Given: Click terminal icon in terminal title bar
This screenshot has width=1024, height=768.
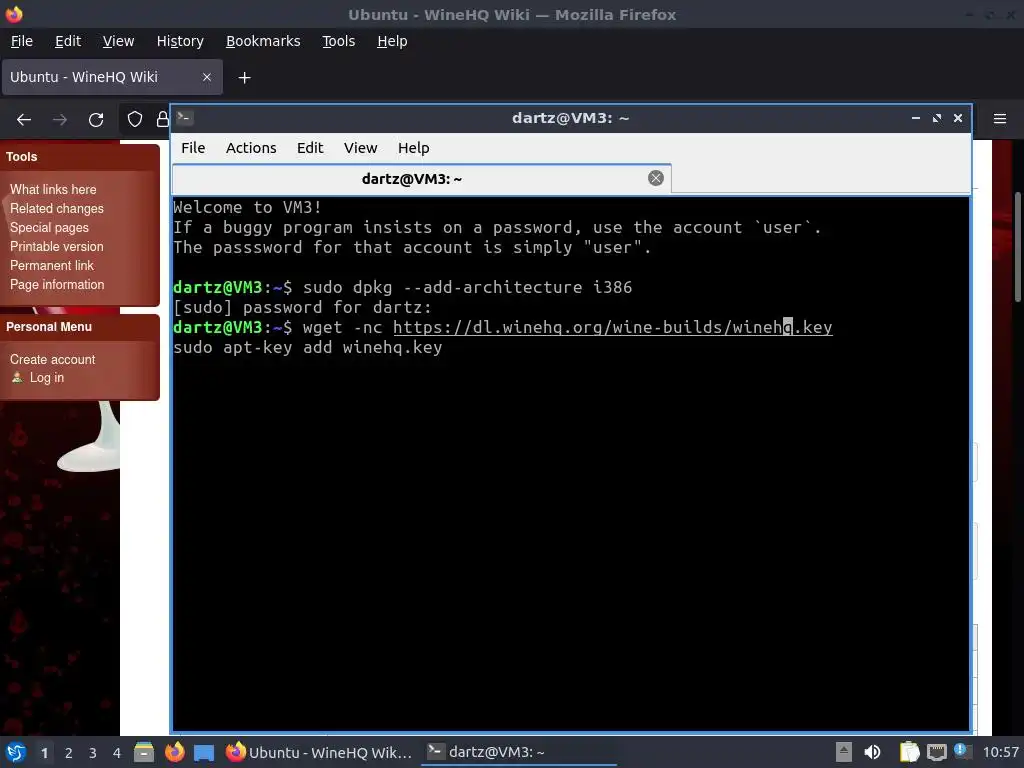Looking at the screenshot, I should (184, 118).
